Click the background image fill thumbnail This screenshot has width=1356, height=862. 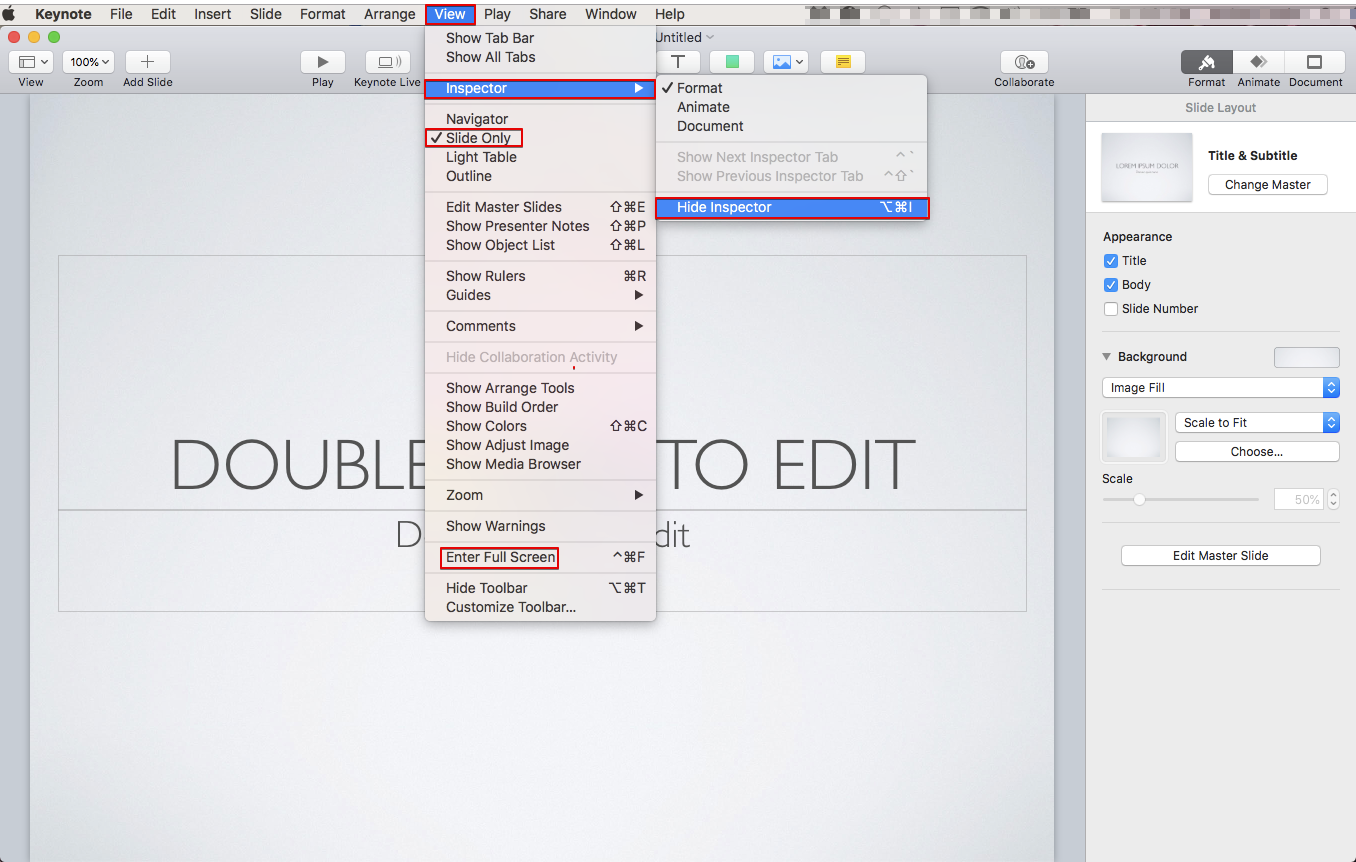click(1134, 438)
